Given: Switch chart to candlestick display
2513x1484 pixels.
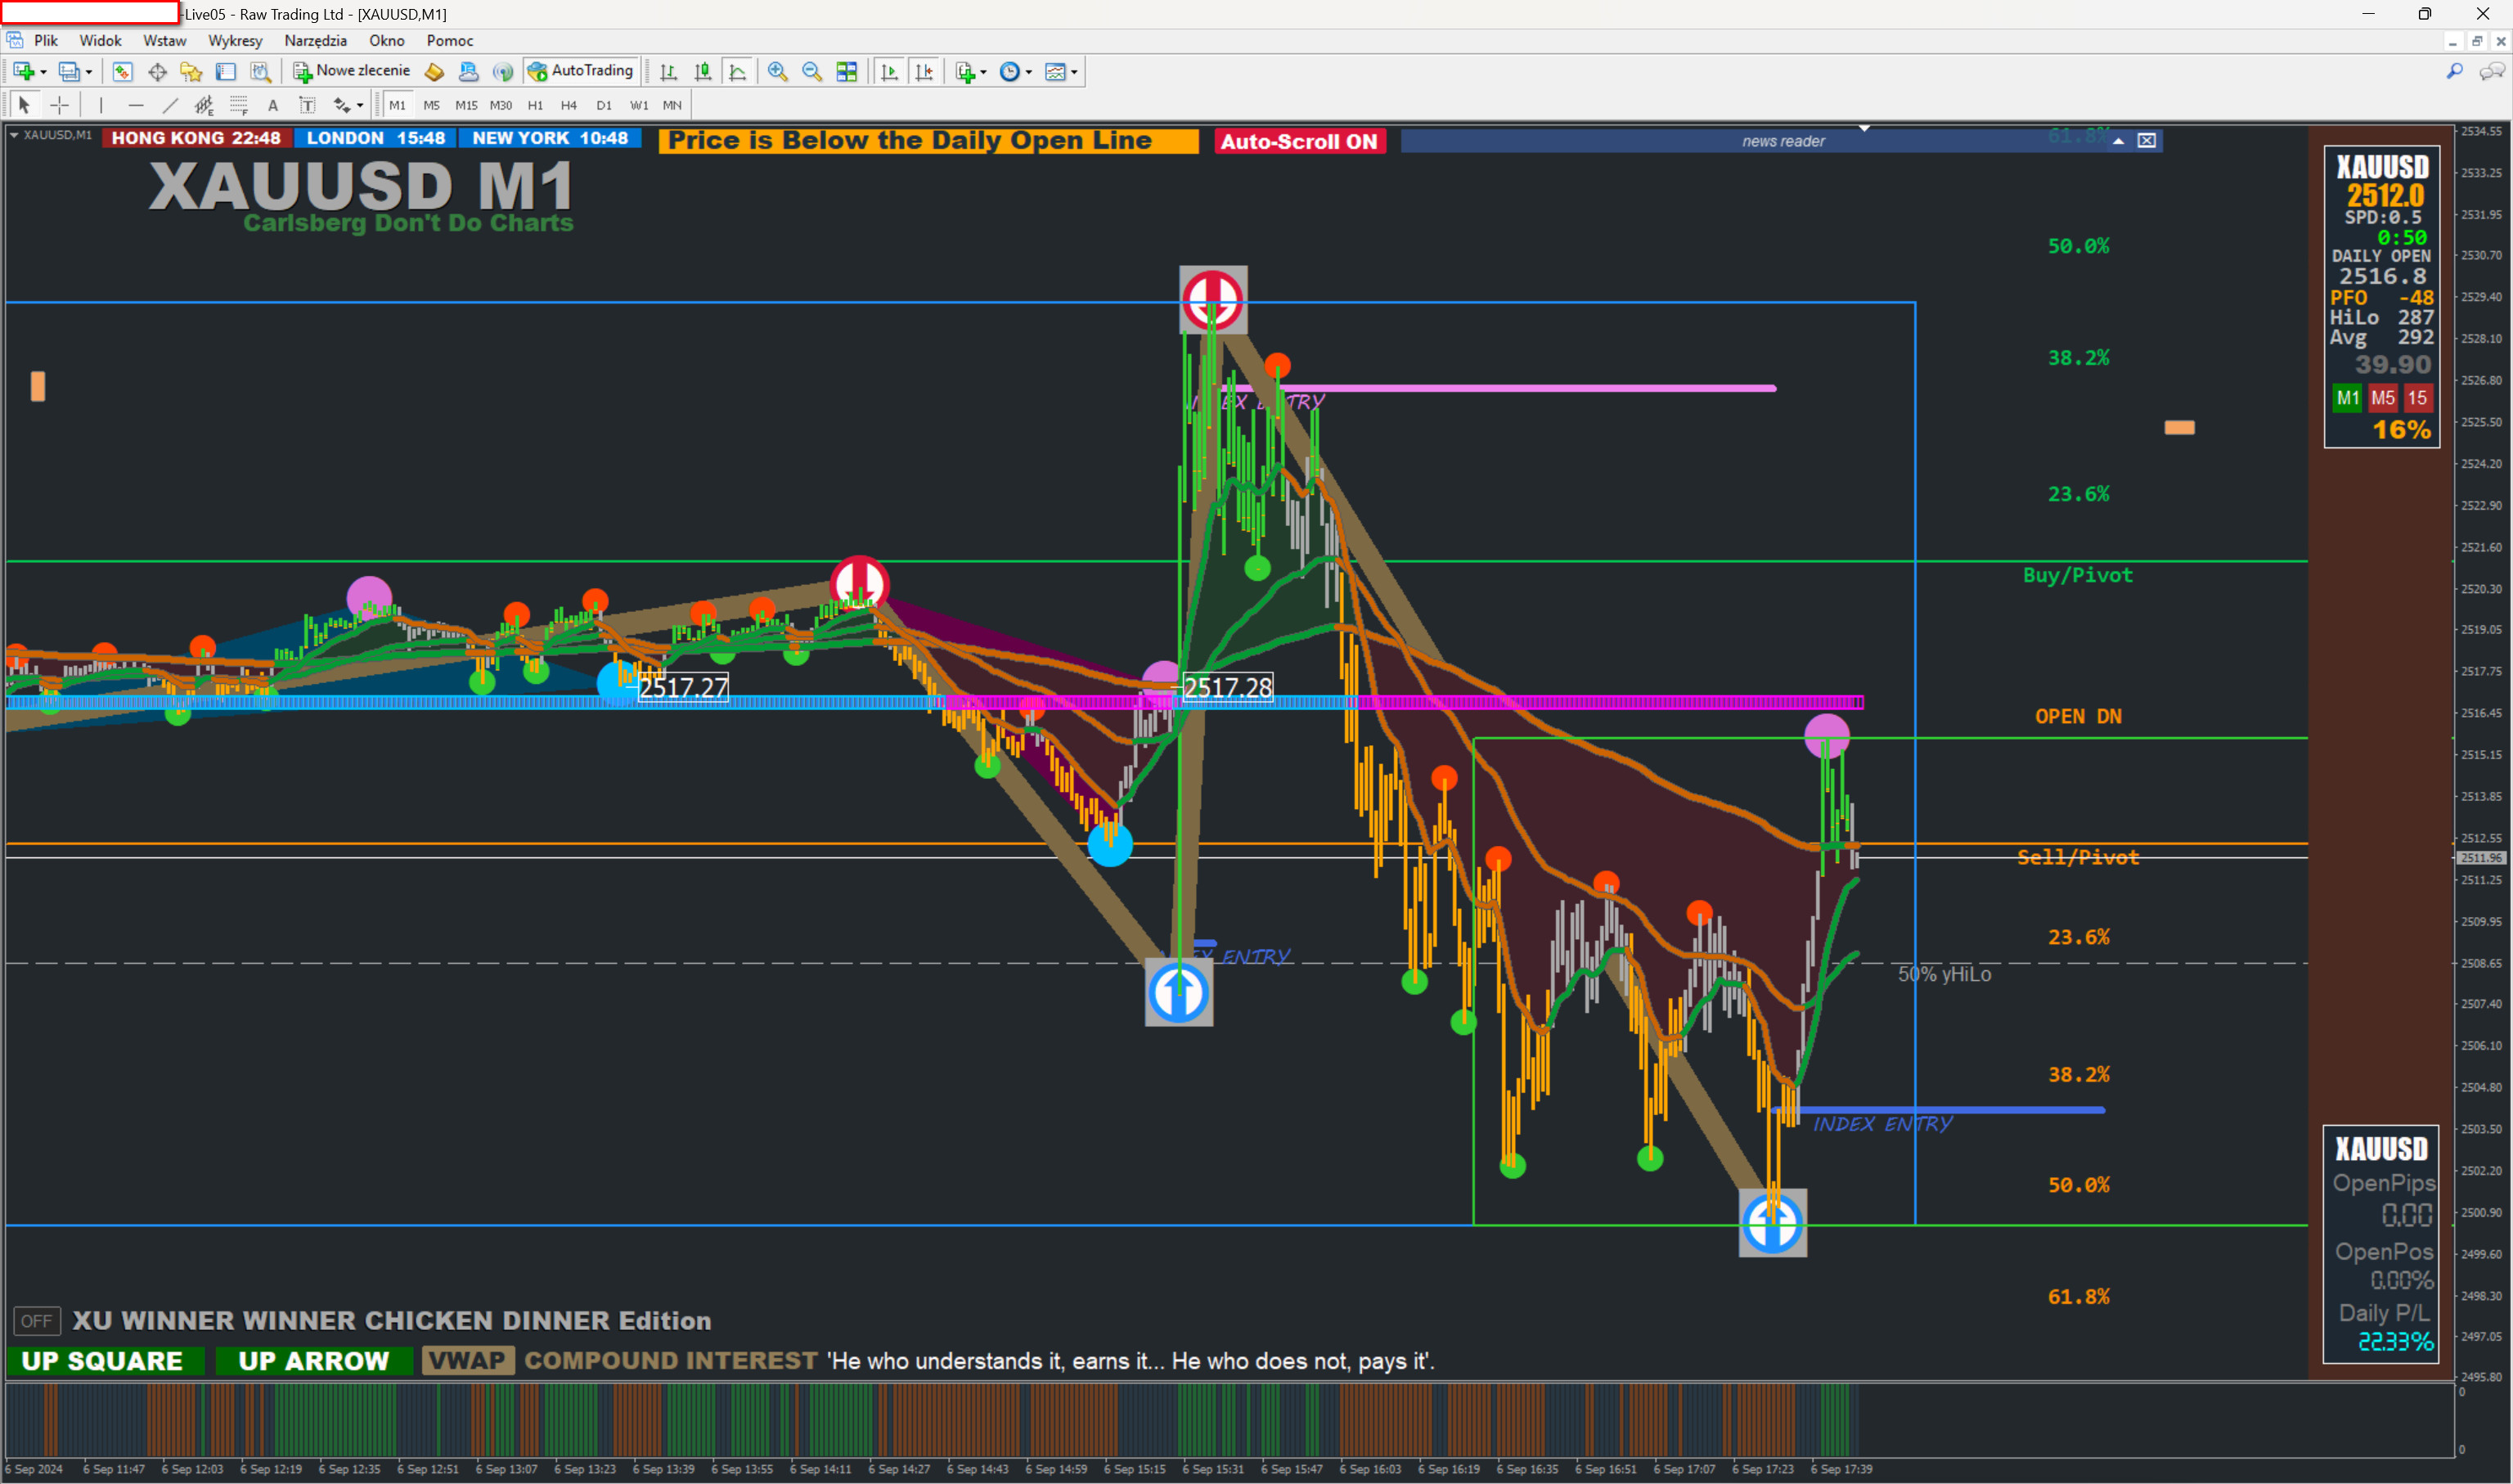Looking at the screenshot, I should [x=703, y=72].
